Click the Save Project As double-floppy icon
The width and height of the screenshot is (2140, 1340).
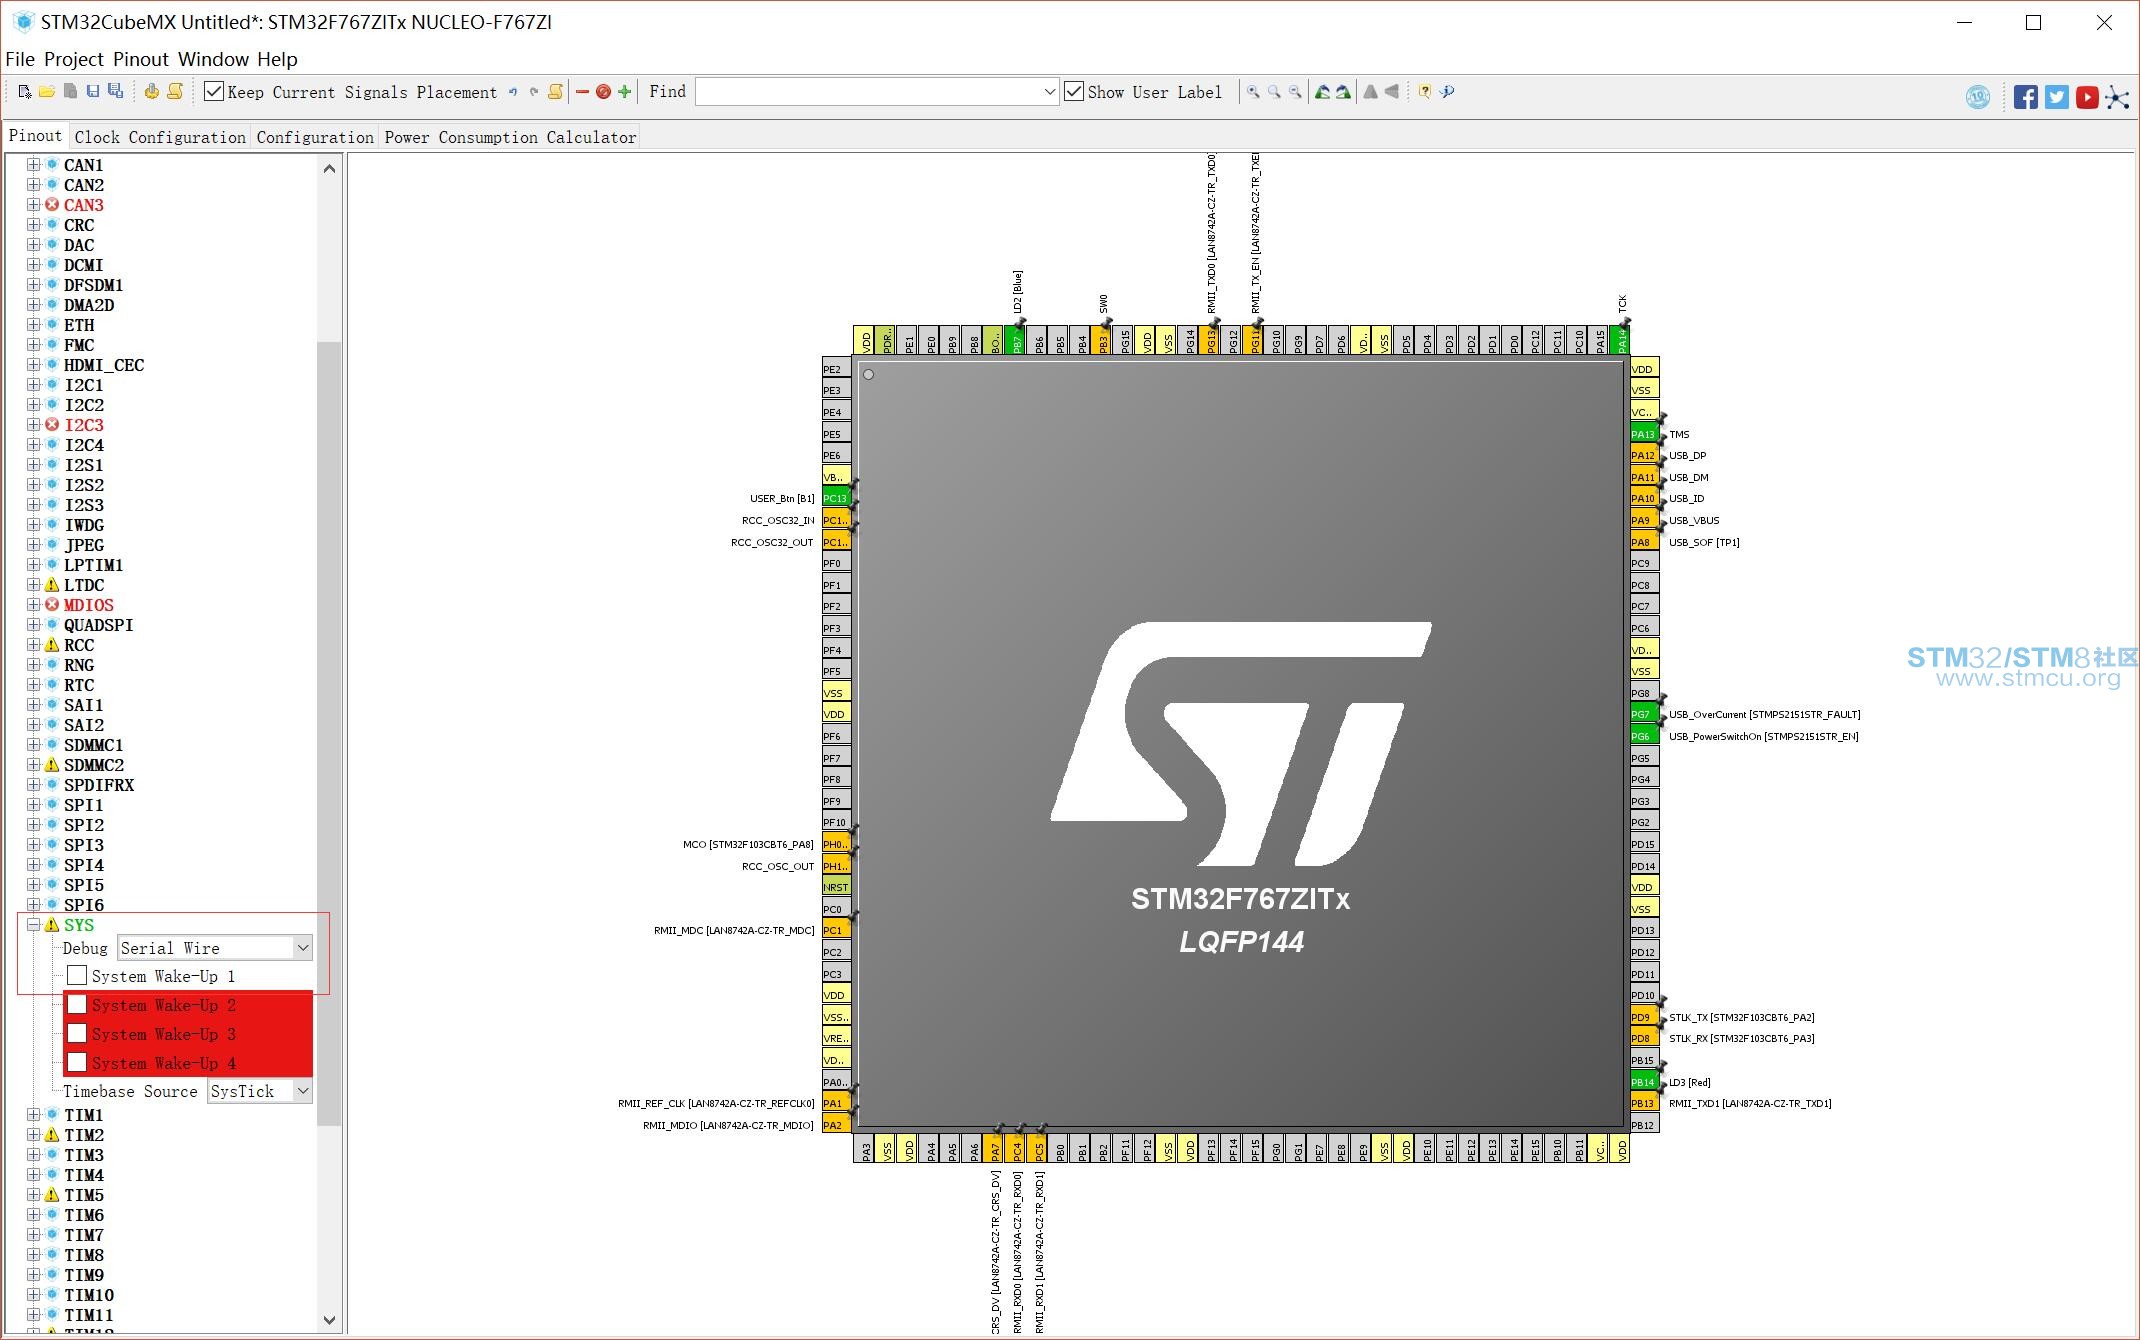click(x=116, y=92)
